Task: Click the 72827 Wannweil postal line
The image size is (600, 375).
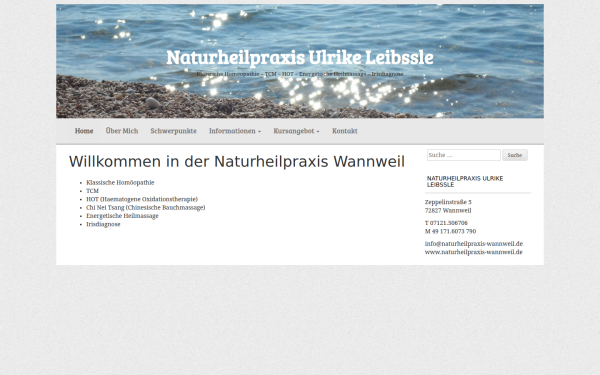Action: coord(448,210)
